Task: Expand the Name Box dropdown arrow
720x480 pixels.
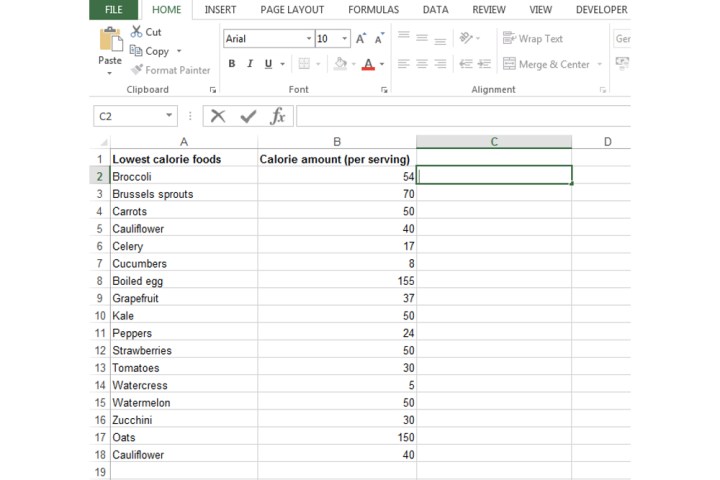Action: [168, 116]
